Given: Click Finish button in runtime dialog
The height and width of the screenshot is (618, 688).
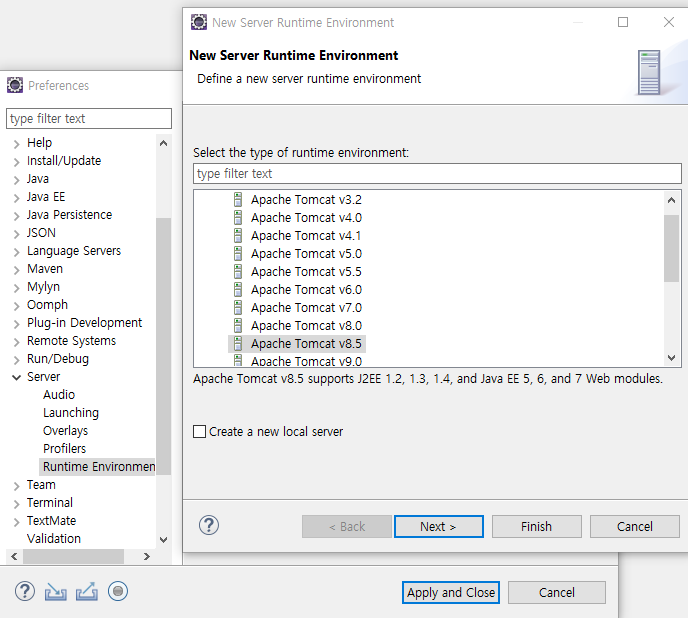Looking at the screenshot, I should pyautogui.click(x=537, y=526).
